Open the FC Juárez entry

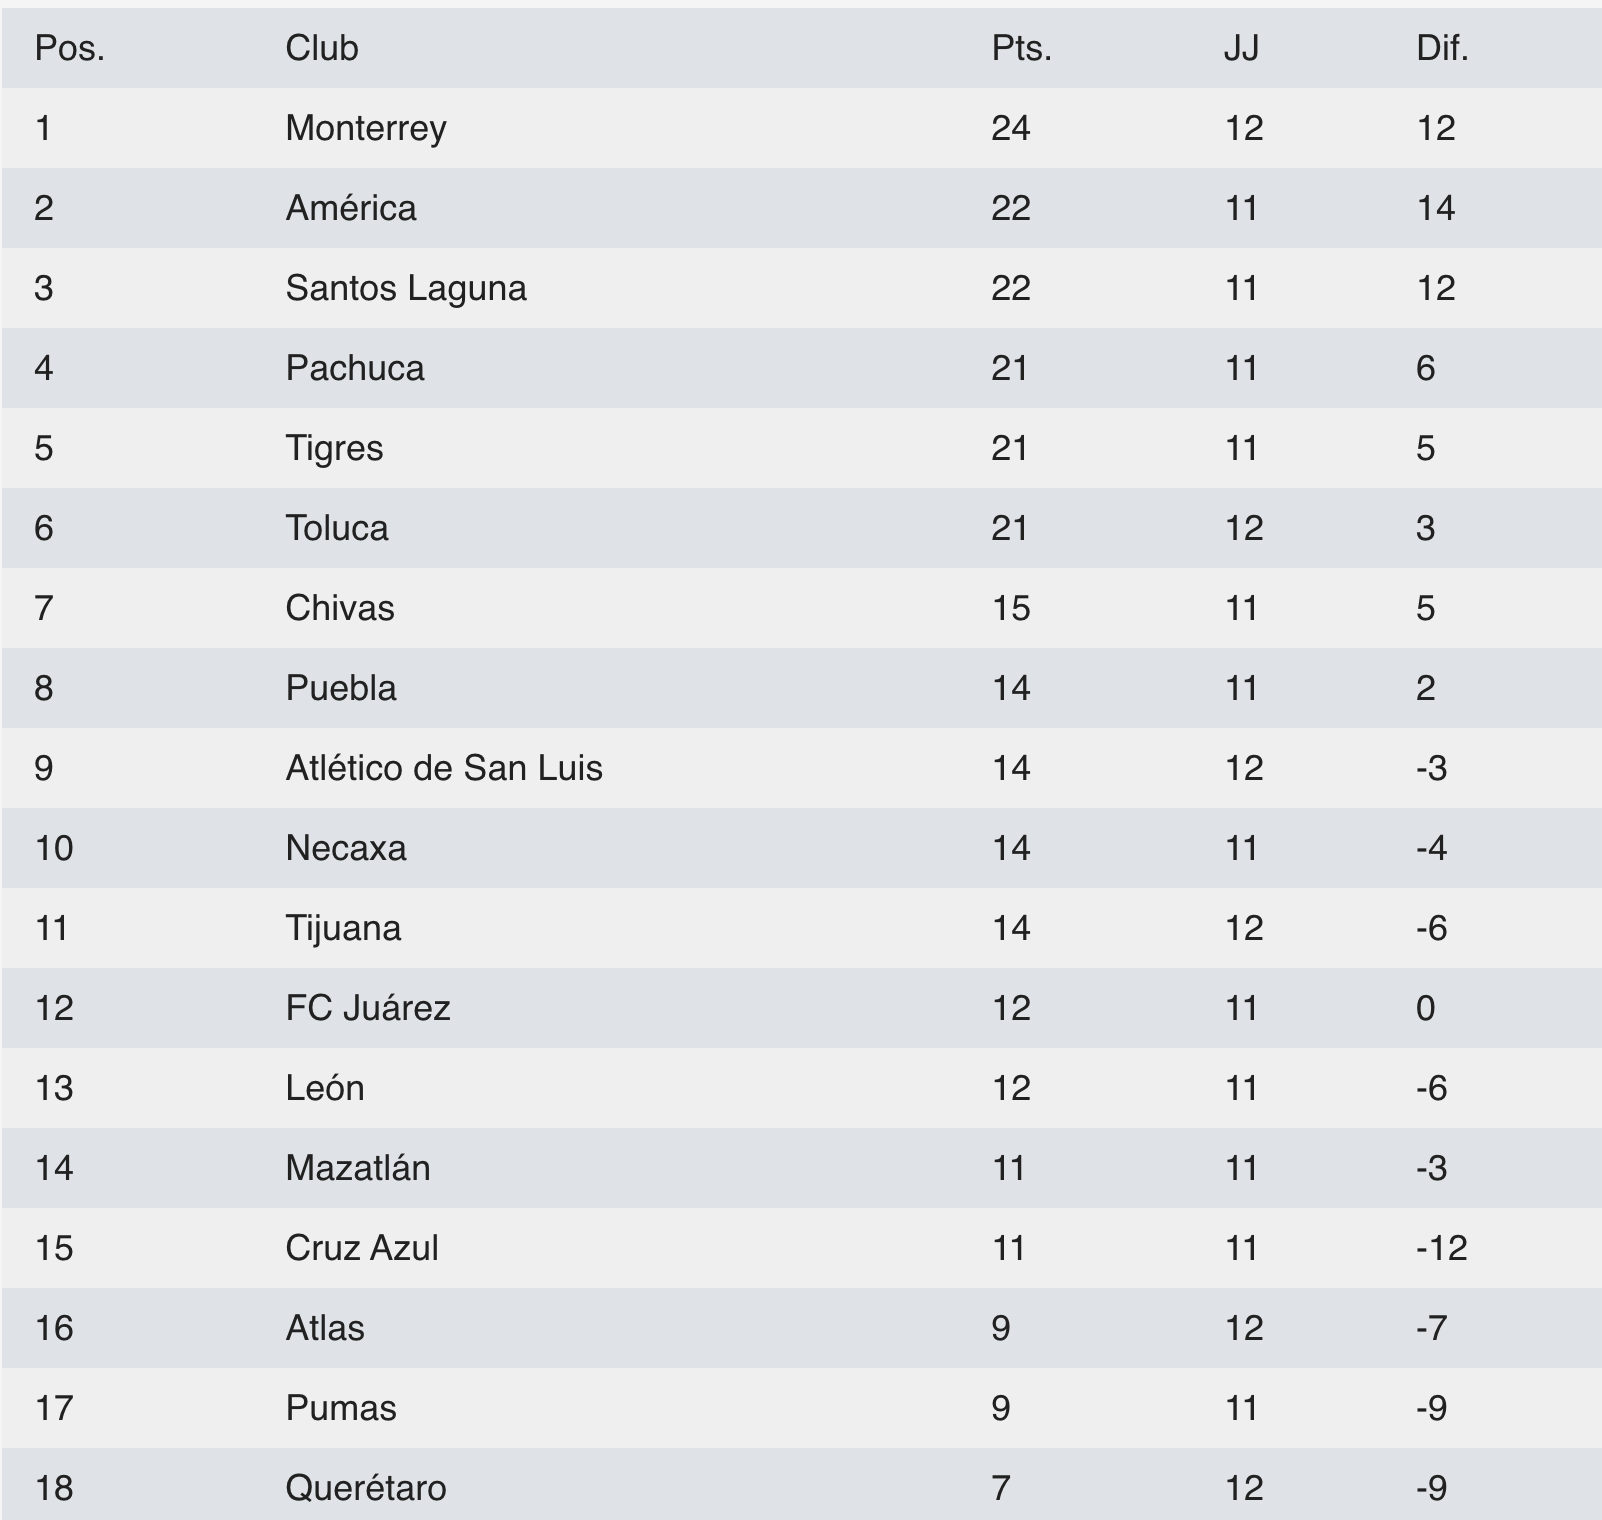click(368, 1008)
